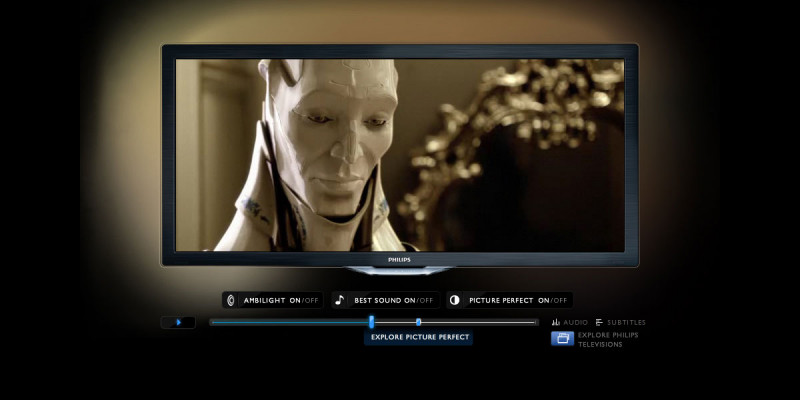
Task: Click the audio bars icon
Action: tap(556, 322)
